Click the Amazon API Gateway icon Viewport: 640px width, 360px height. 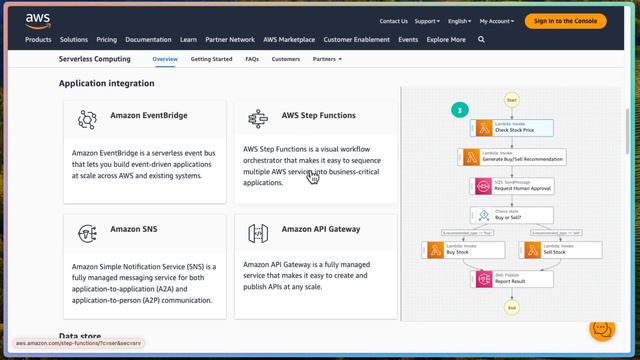pyautogui.click(x=258, y=233)
